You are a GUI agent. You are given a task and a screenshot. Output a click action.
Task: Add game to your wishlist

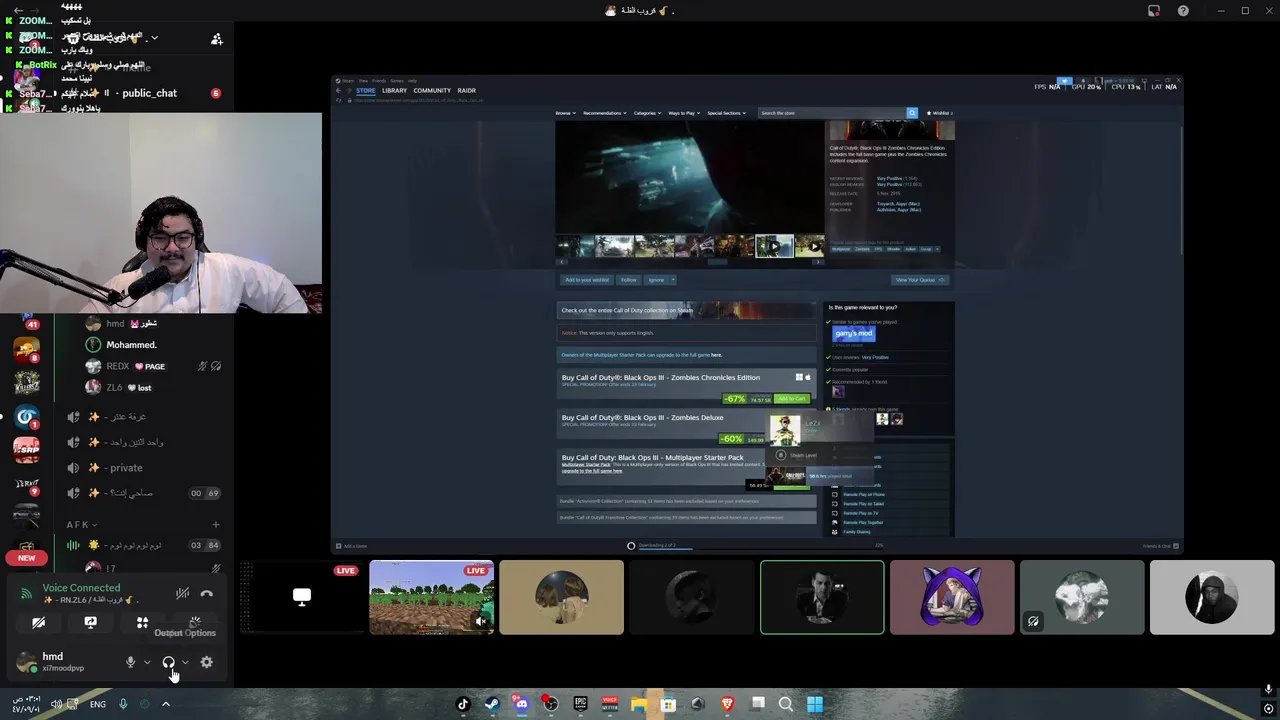[x=586, y=280]
